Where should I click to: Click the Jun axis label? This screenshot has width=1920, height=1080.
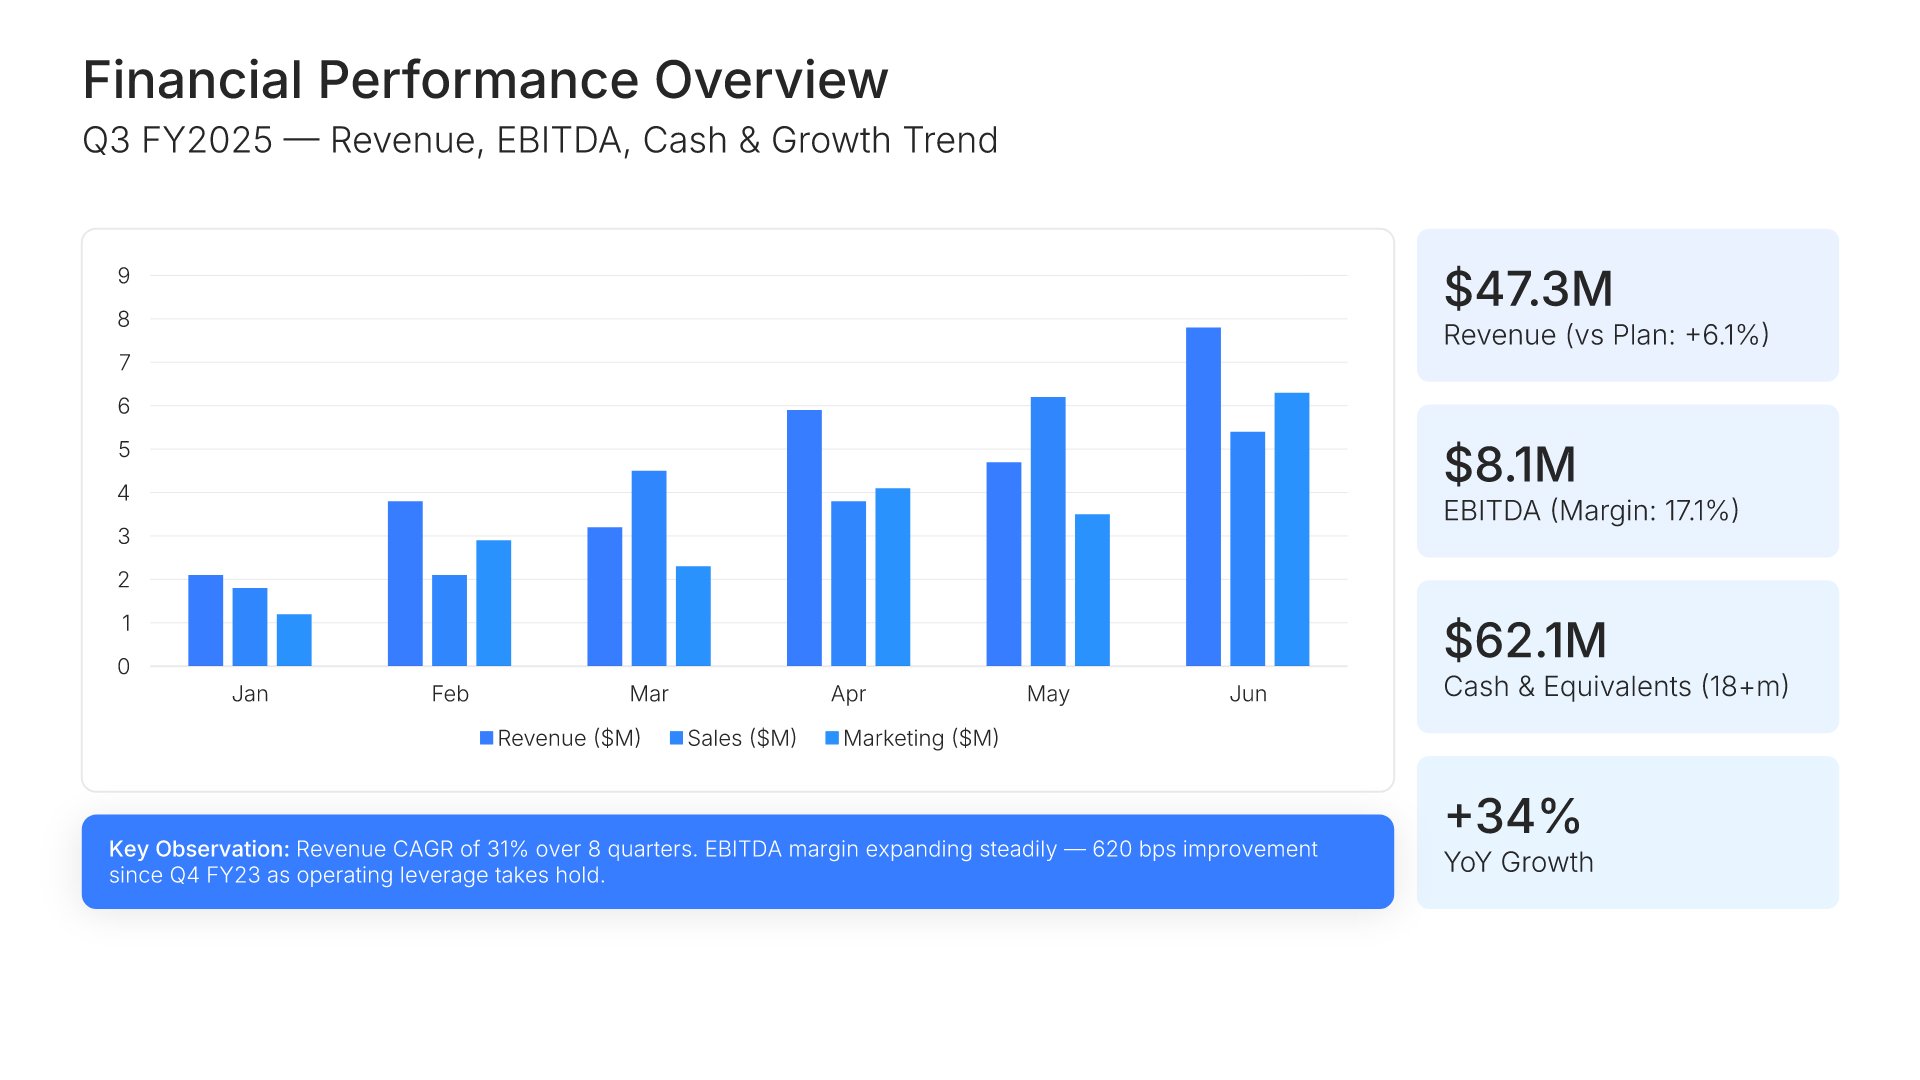point(1248,694)
